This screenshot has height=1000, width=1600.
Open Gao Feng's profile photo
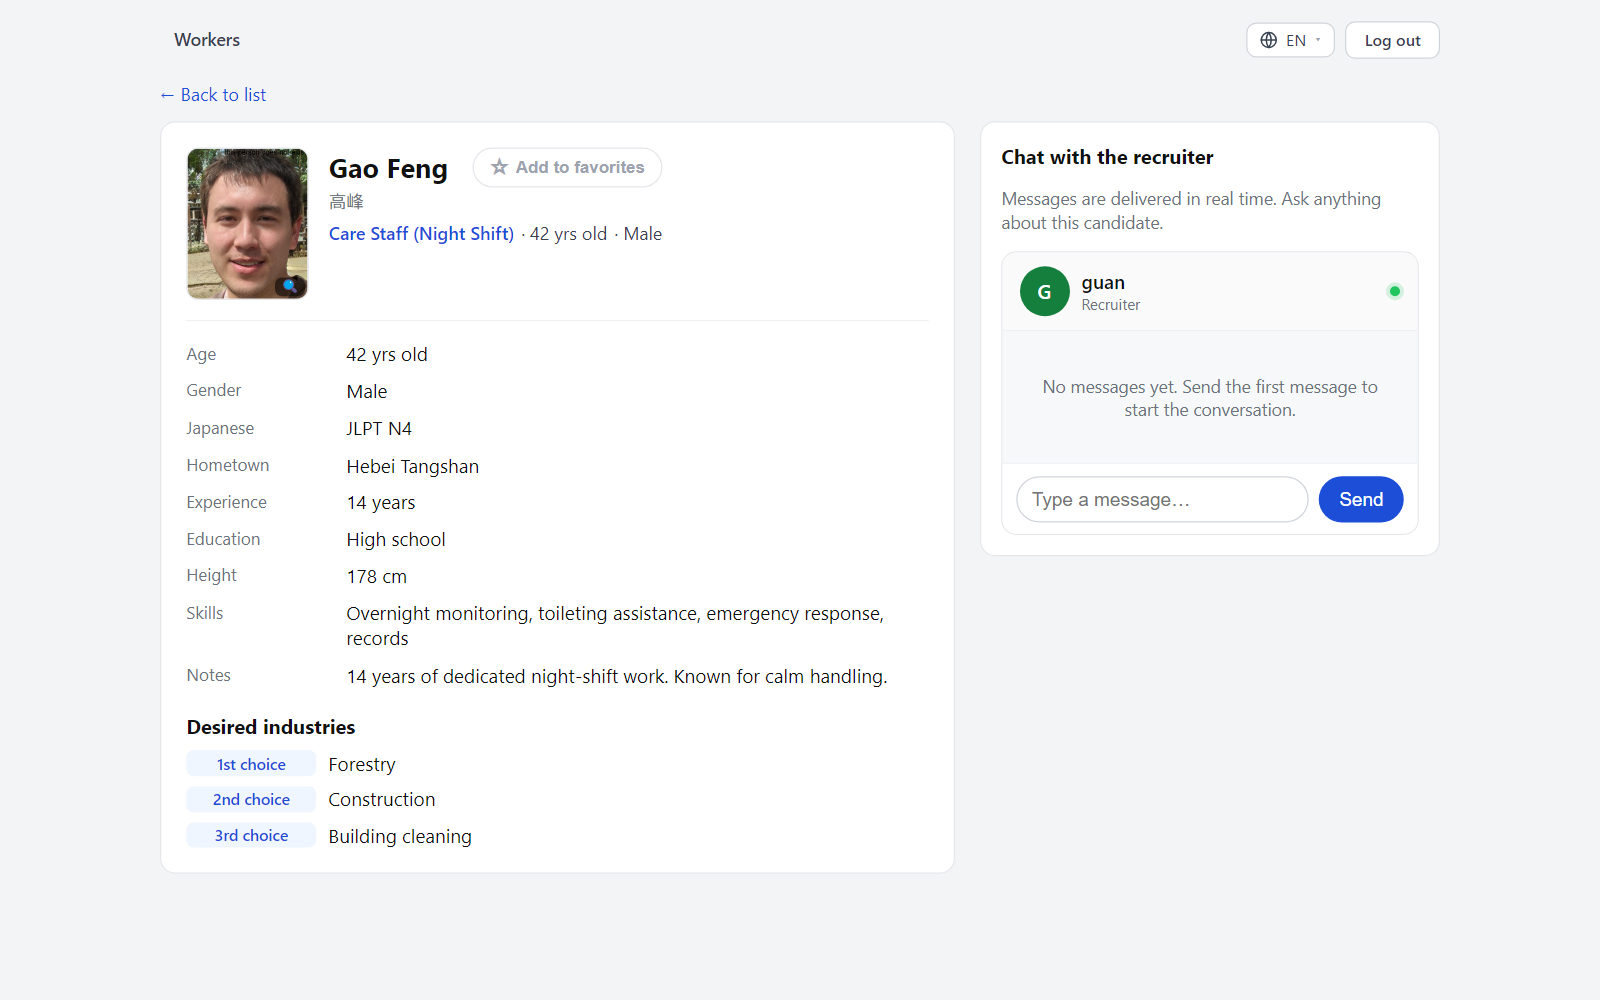247,224
